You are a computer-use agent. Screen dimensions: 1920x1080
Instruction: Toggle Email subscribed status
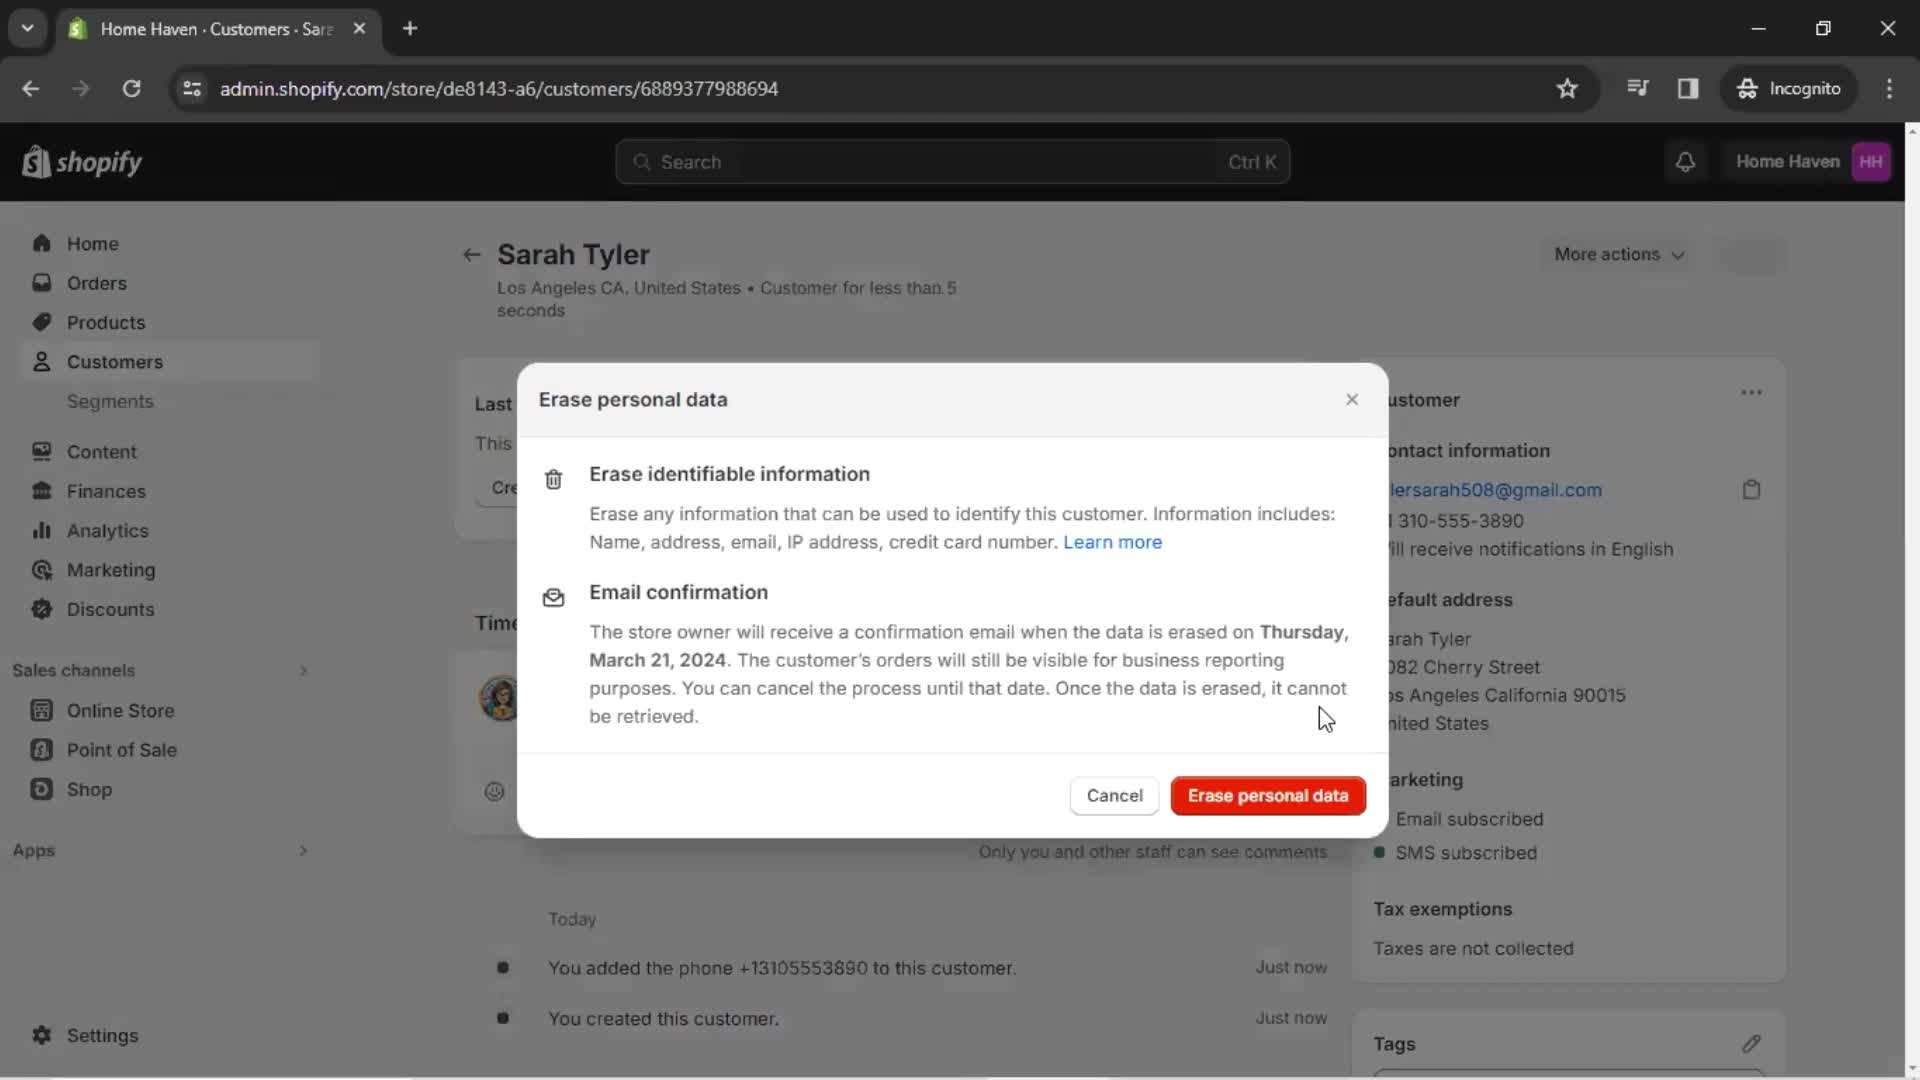pyautogui.click(x=1379, y=819)
